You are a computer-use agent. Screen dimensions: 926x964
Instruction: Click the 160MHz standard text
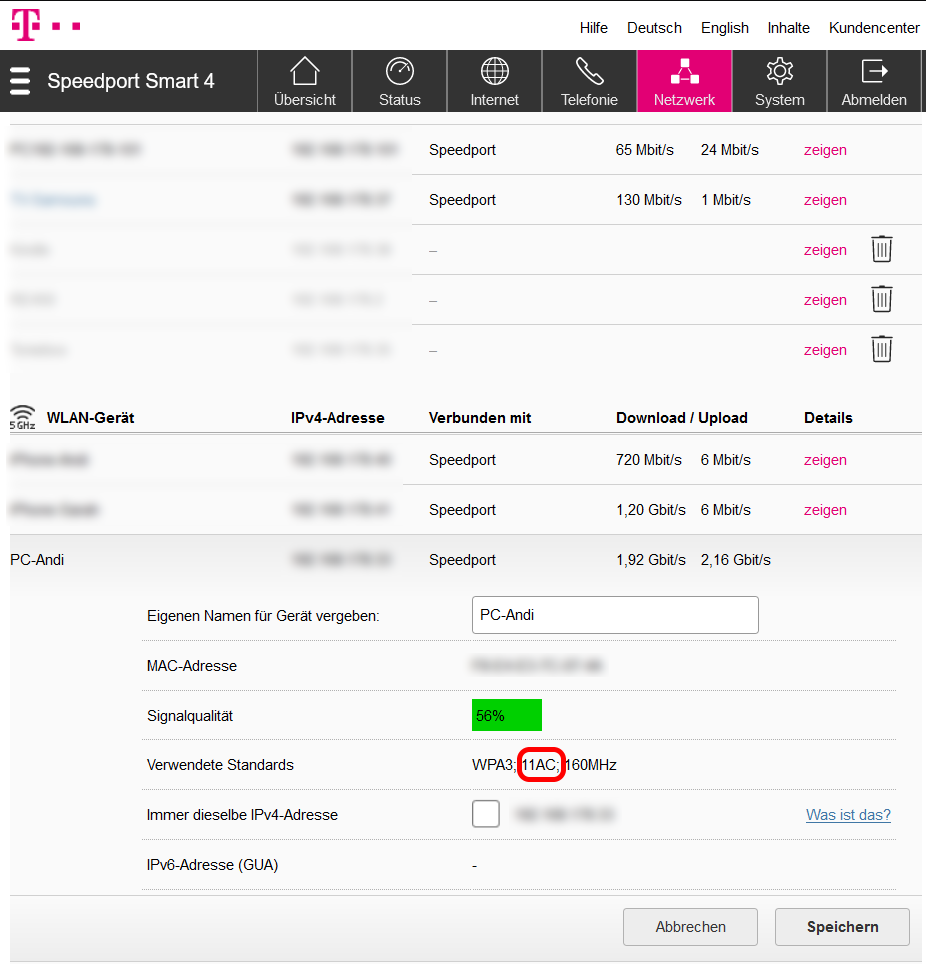[x=591, y=765]
